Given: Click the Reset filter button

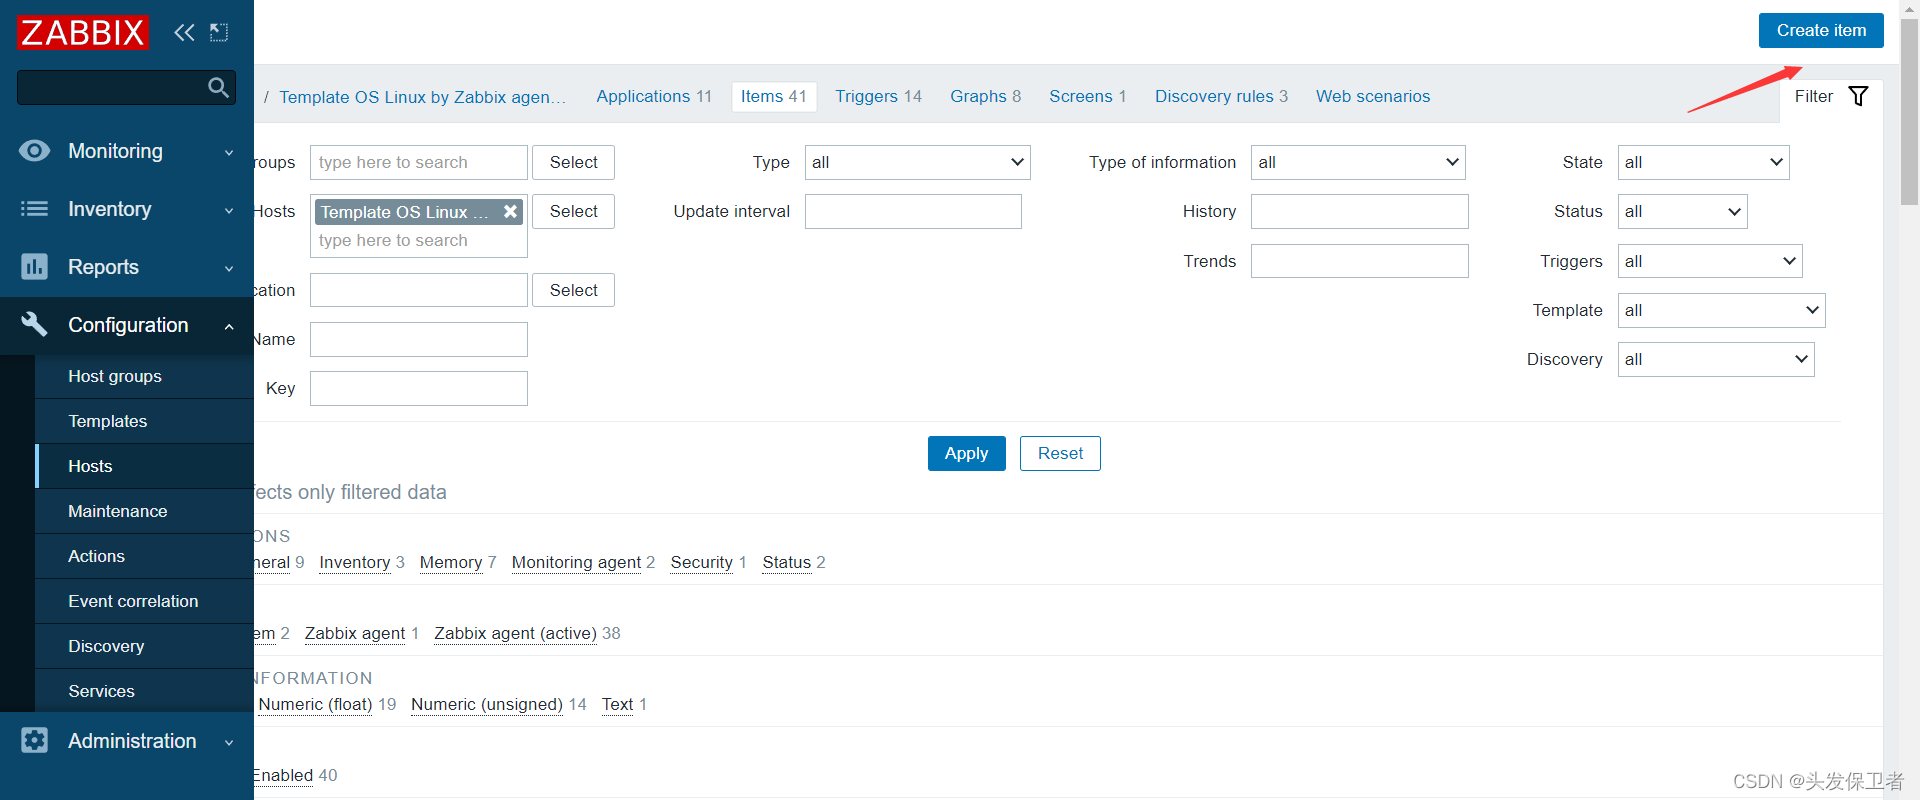Looking at the screenshot, I should click(x=1060, y=453).
